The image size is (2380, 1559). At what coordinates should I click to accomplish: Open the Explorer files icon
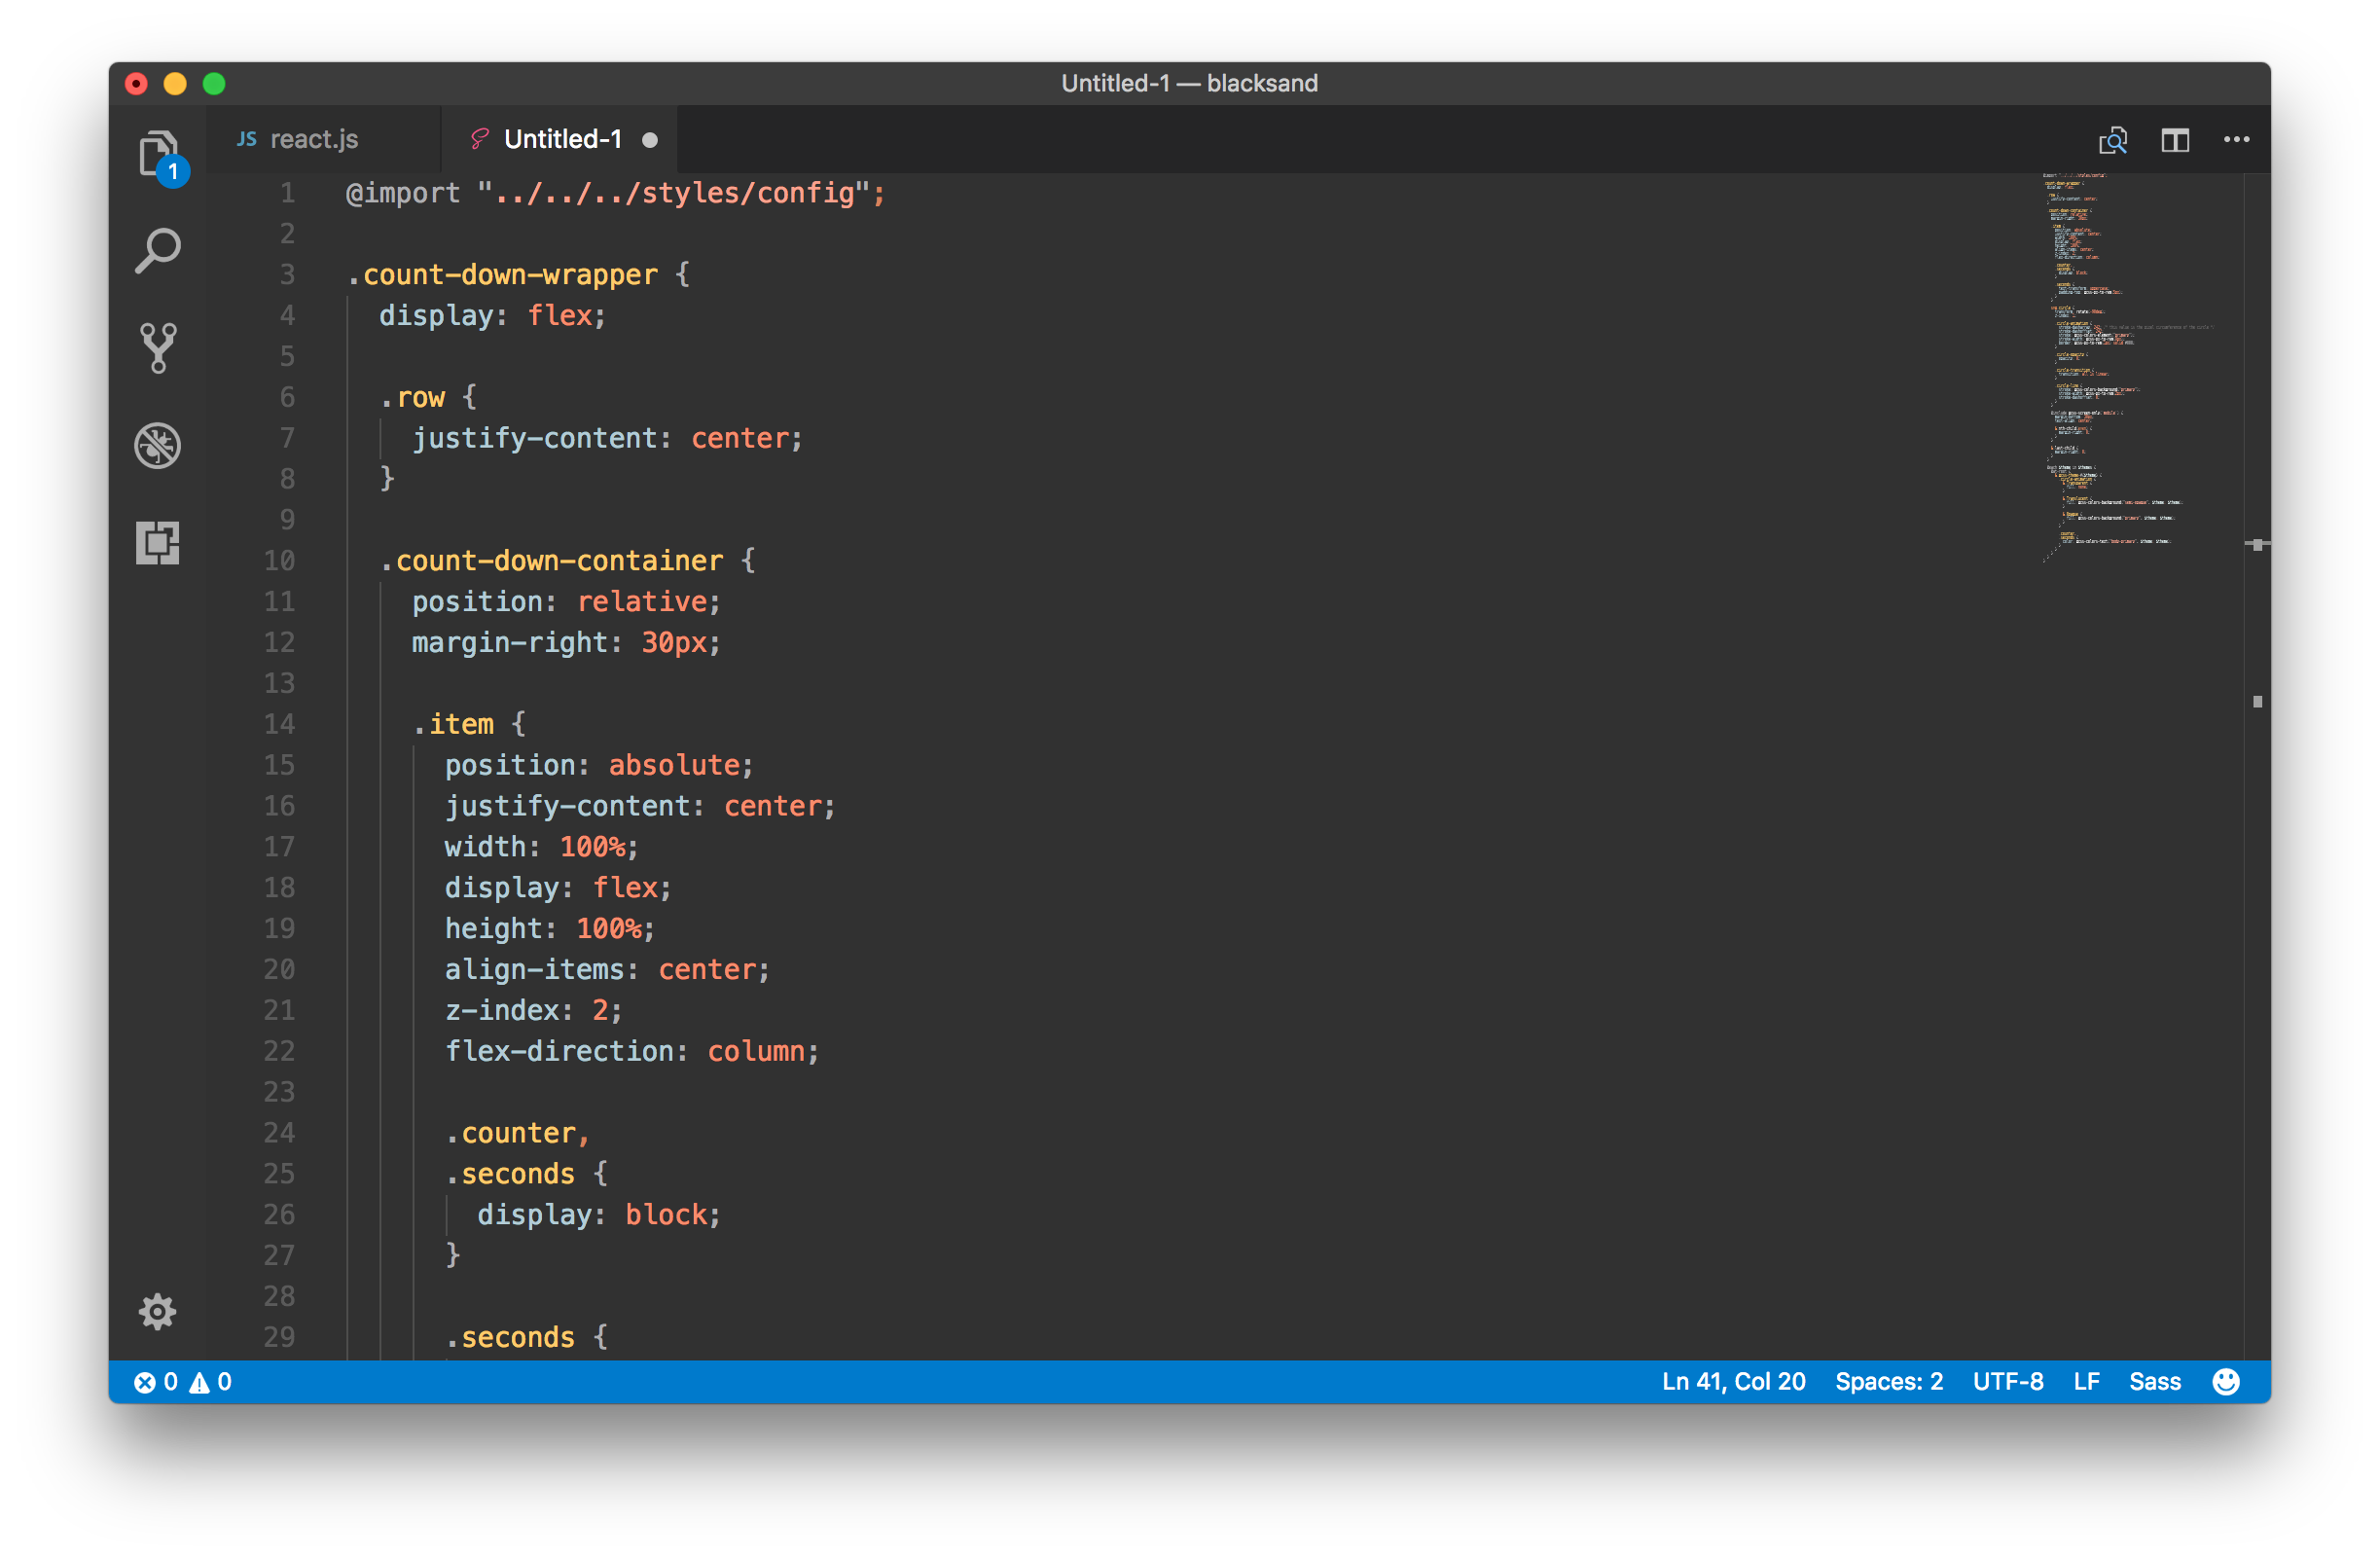[157, 154]
